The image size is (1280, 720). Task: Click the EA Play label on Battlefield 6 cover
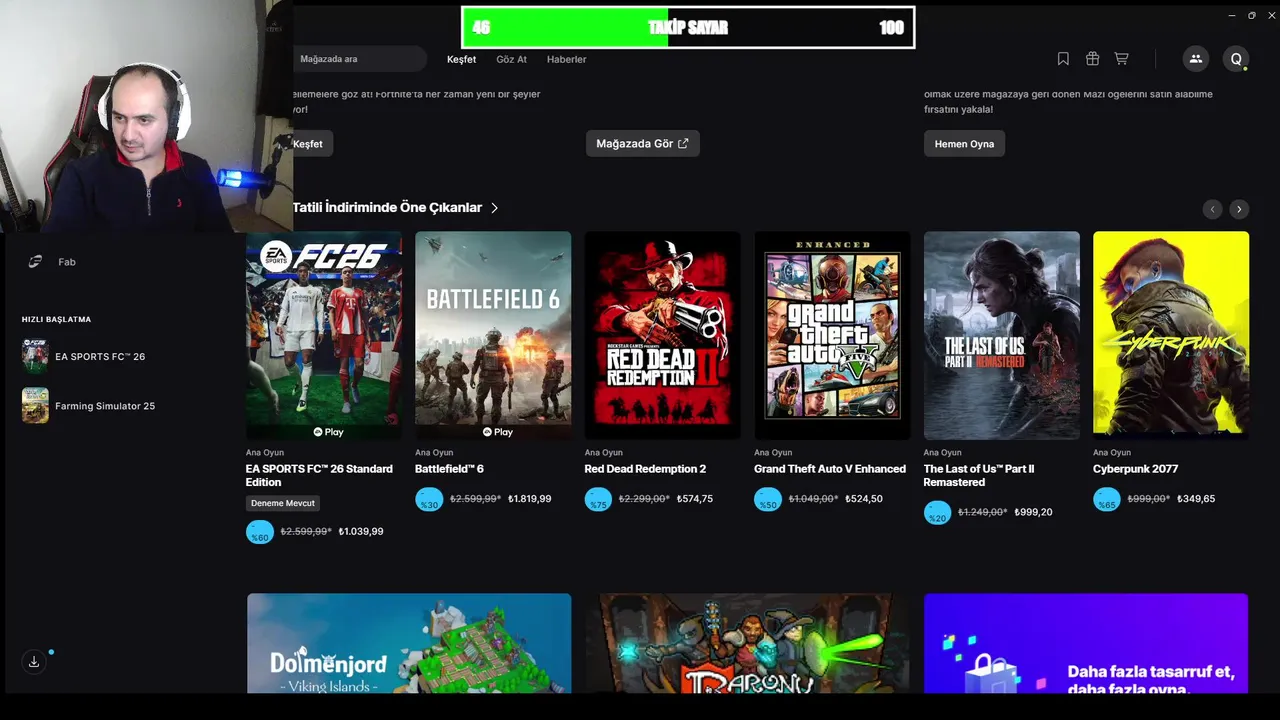tap(497, 432)
